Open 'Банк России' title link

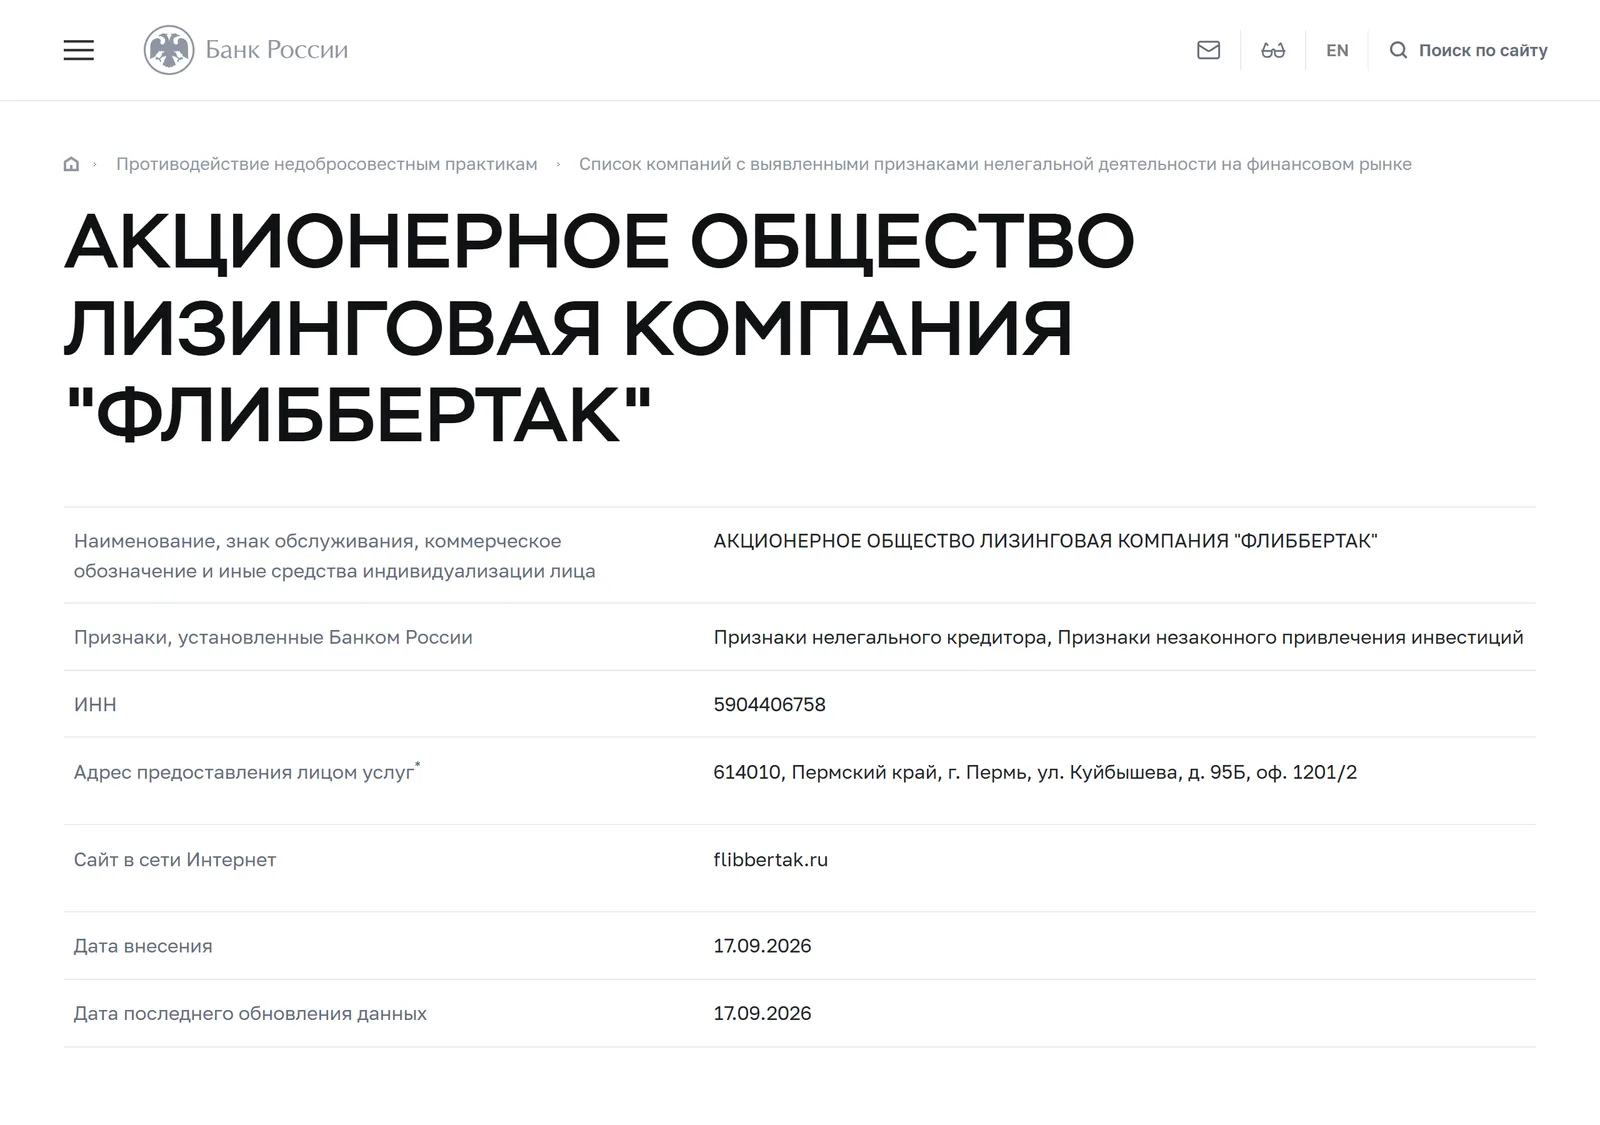tap(277, 50)
